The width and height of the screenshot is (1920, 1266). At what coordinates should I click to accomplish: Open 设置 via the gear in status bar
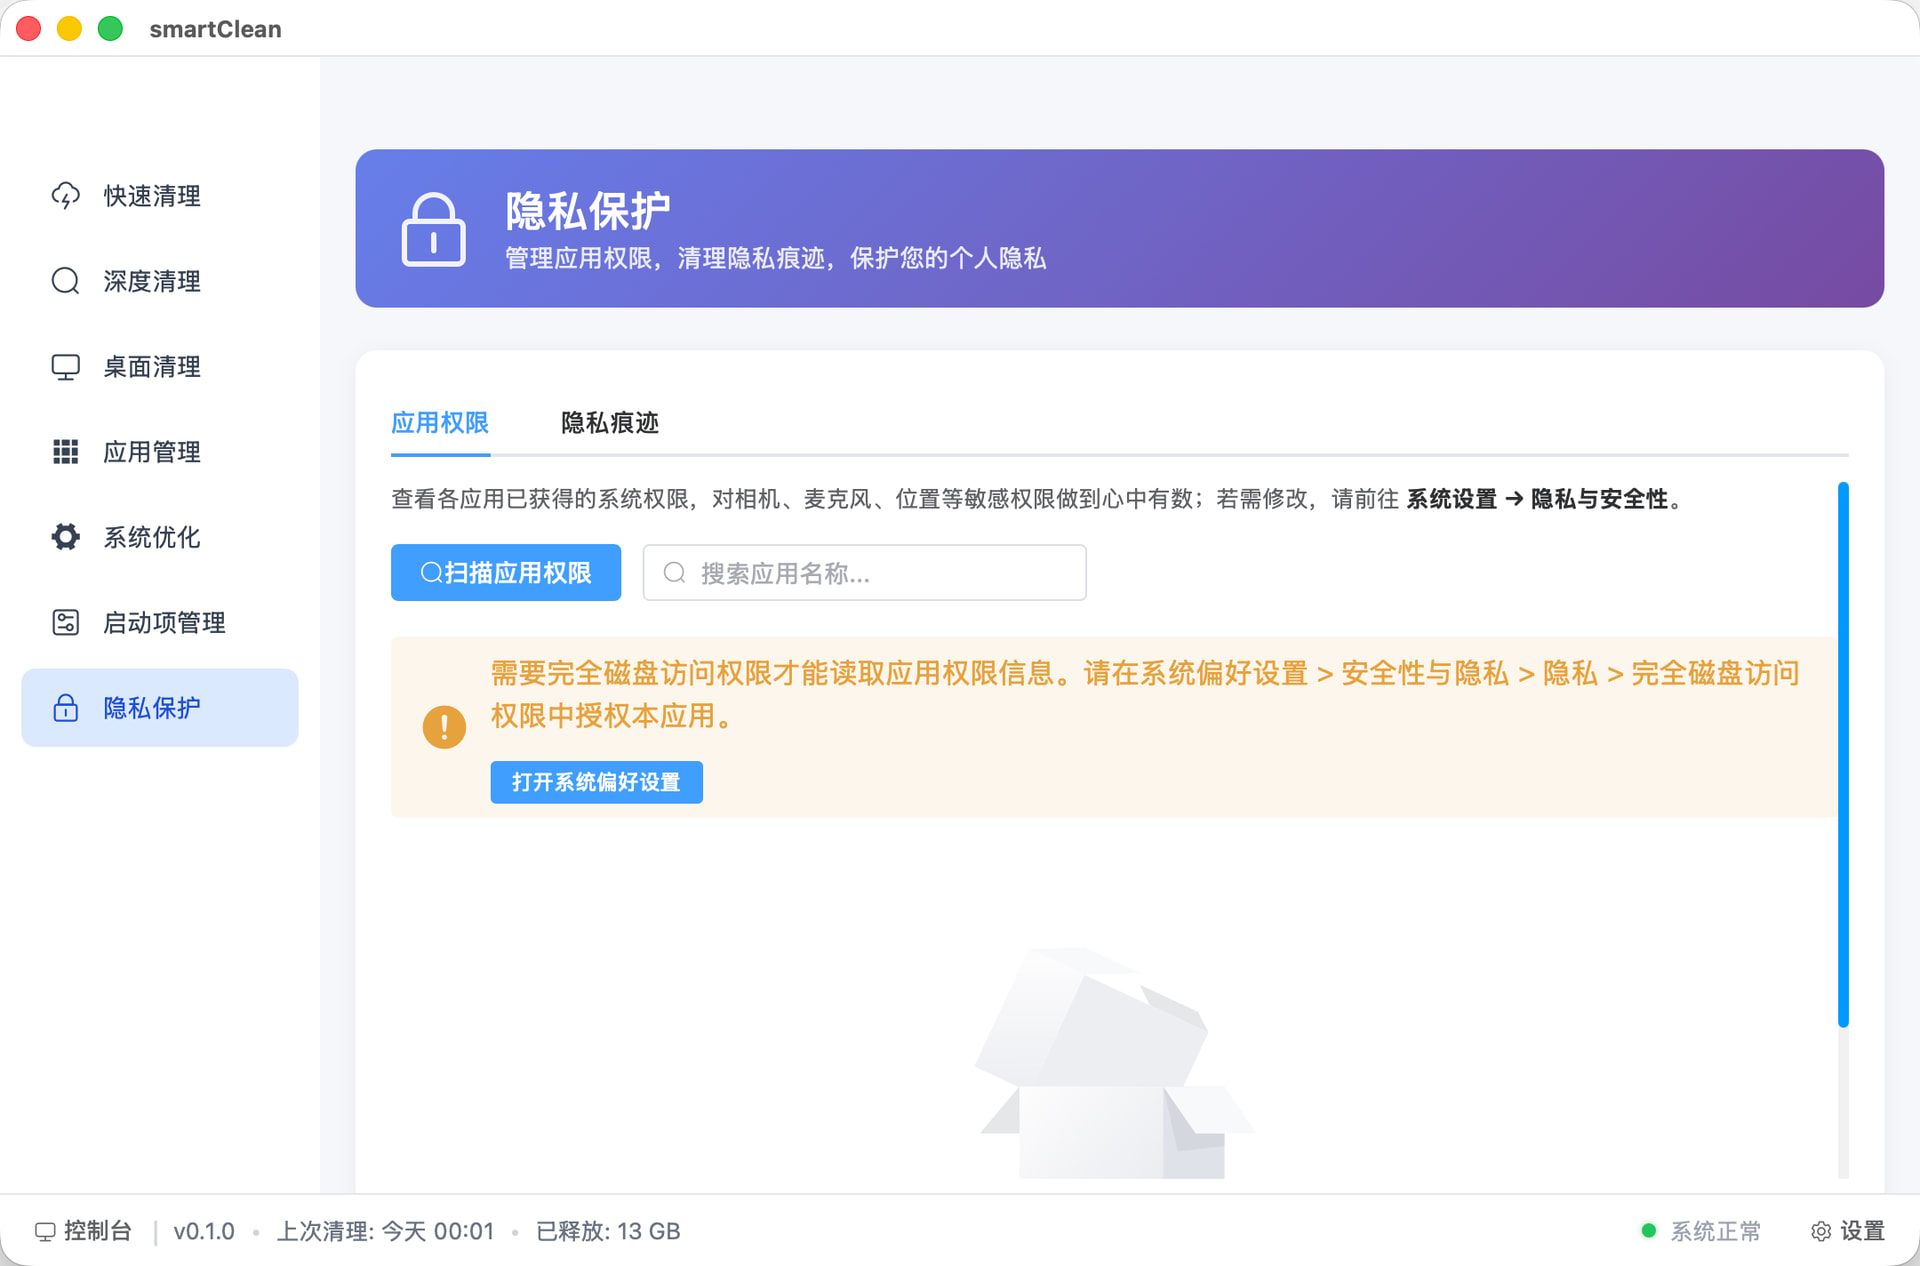[1820, 1231]
